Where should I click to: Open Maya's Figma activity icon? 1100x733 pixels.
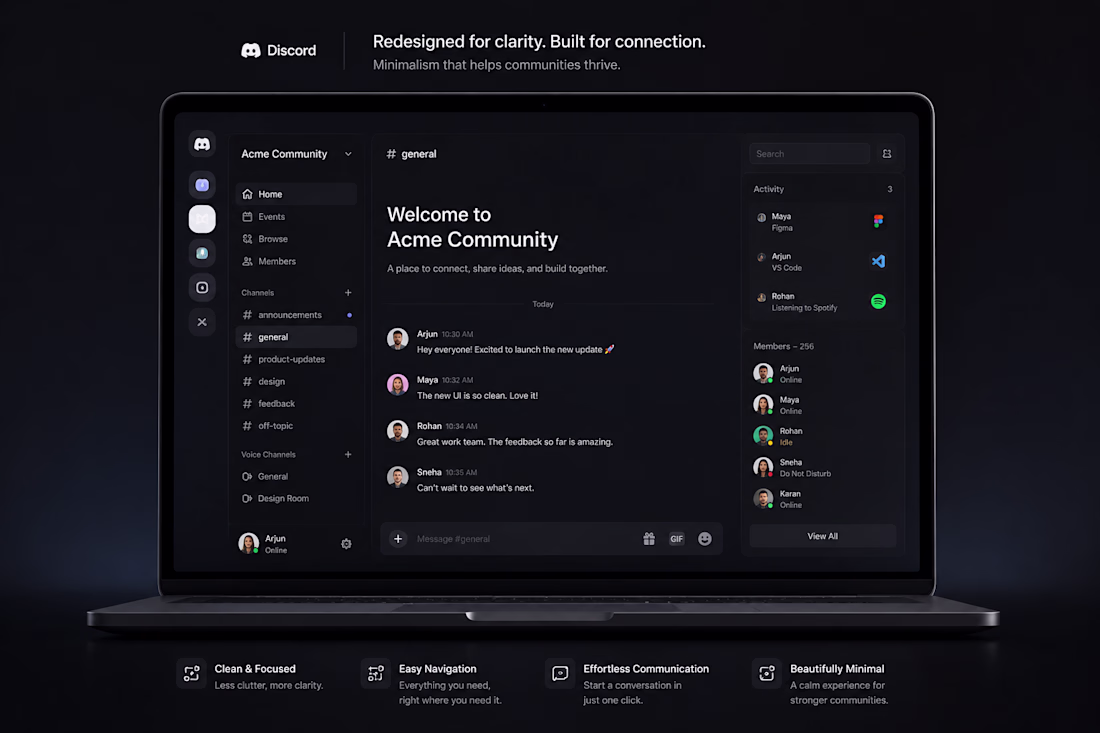click(x=878, y=222)
